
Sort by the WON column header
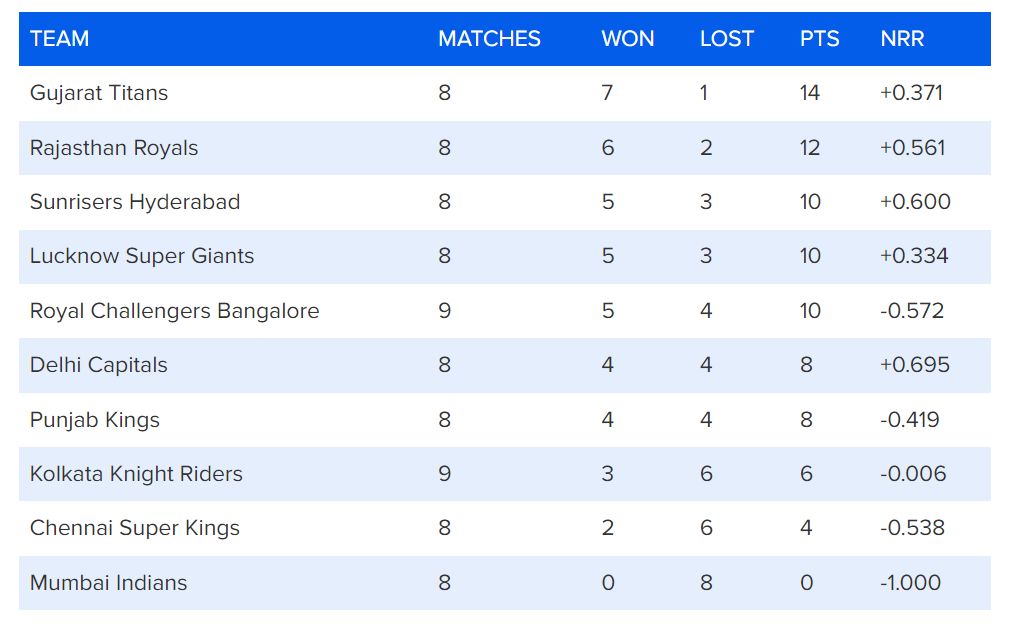(627, 39)
